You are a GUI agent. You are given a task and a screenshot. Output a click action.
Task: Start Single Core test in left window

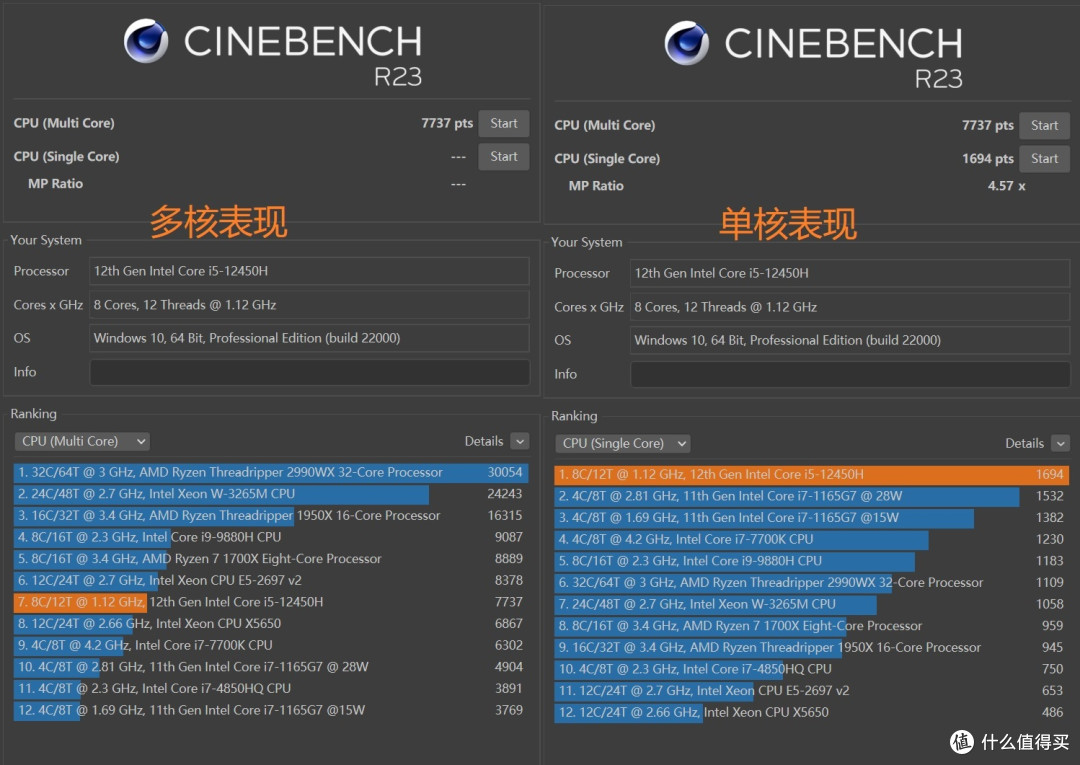504,156
